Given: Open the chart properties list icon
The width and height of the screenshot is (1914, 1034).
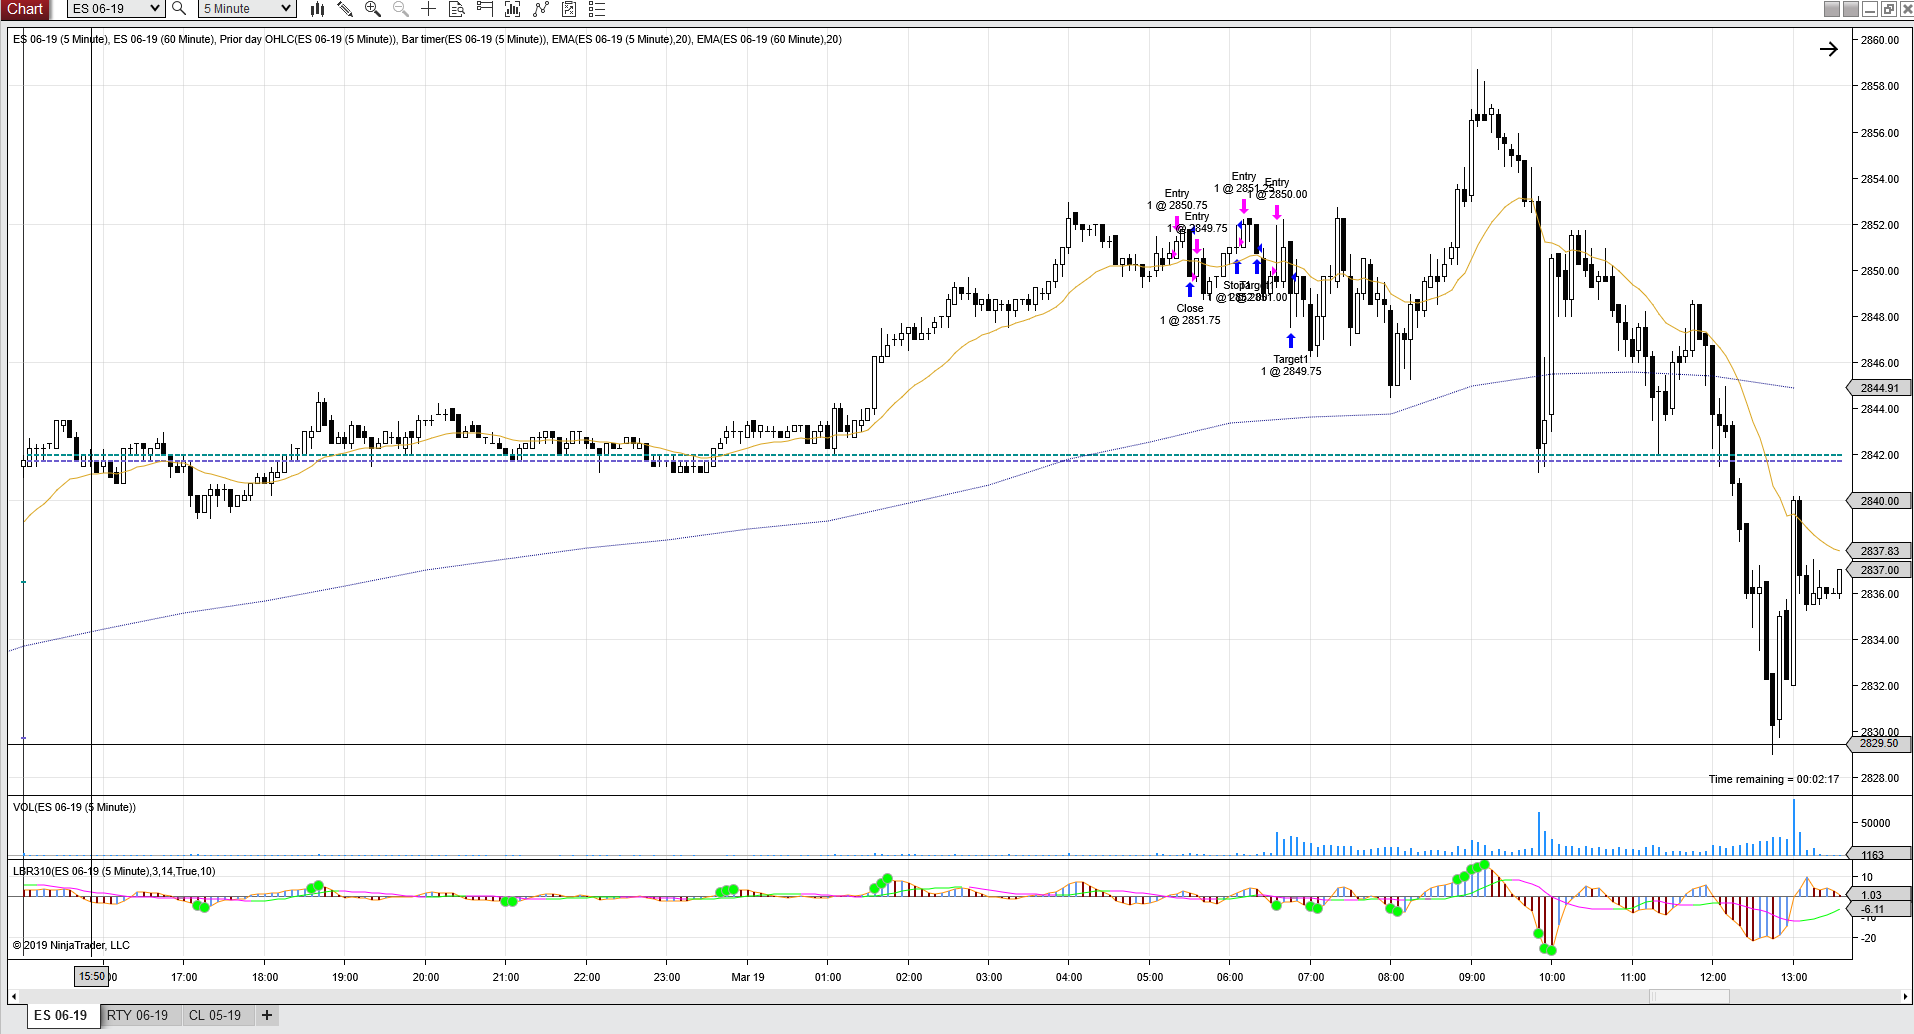Looking at the screenshot, I should [597, 9].
